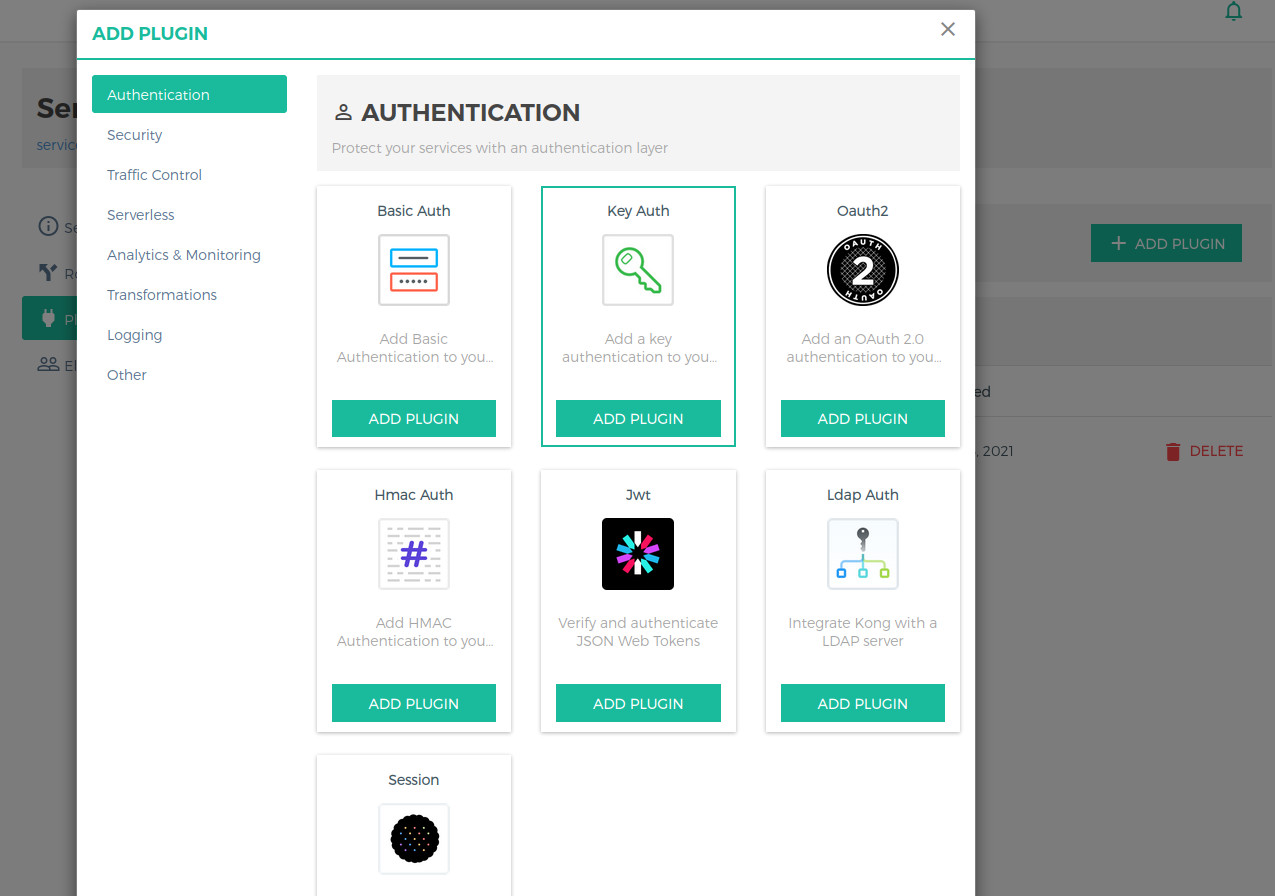The image size is (1275, 896).
Task: Click the Session card title
Action: pyautogui.click(x=414, y=780)
